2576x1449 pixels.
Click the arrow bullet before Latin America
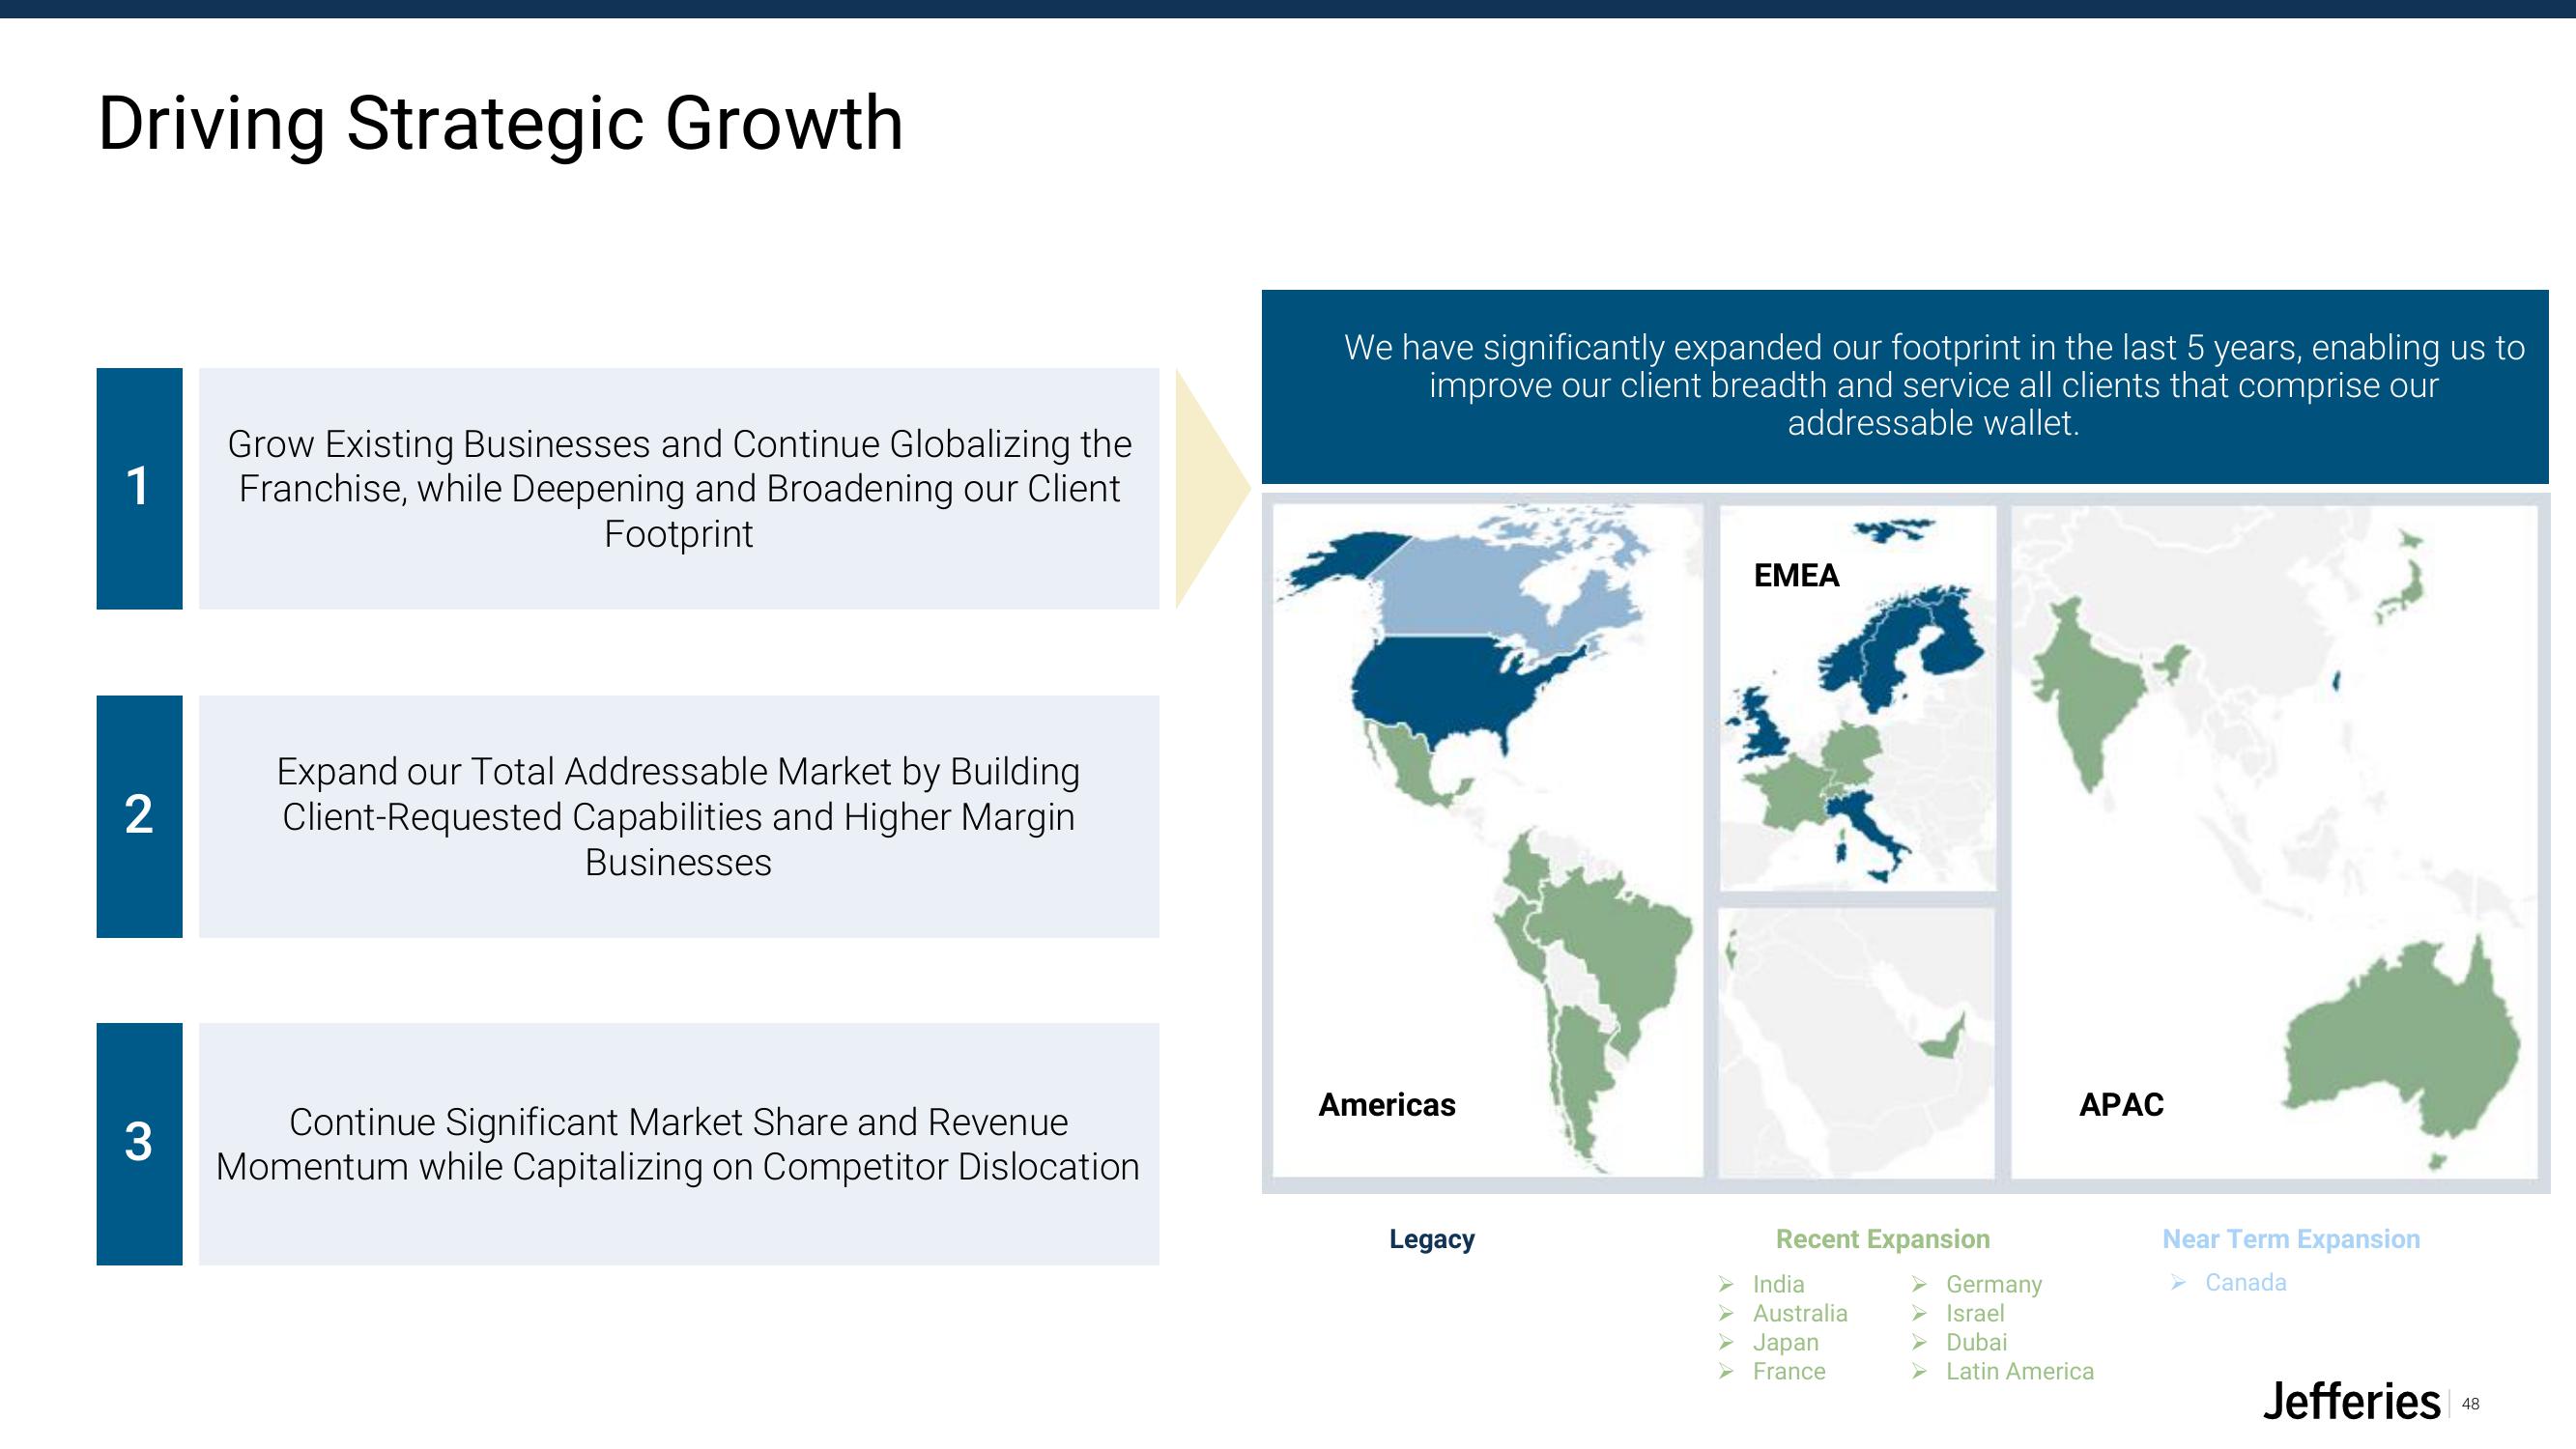1919,1371
